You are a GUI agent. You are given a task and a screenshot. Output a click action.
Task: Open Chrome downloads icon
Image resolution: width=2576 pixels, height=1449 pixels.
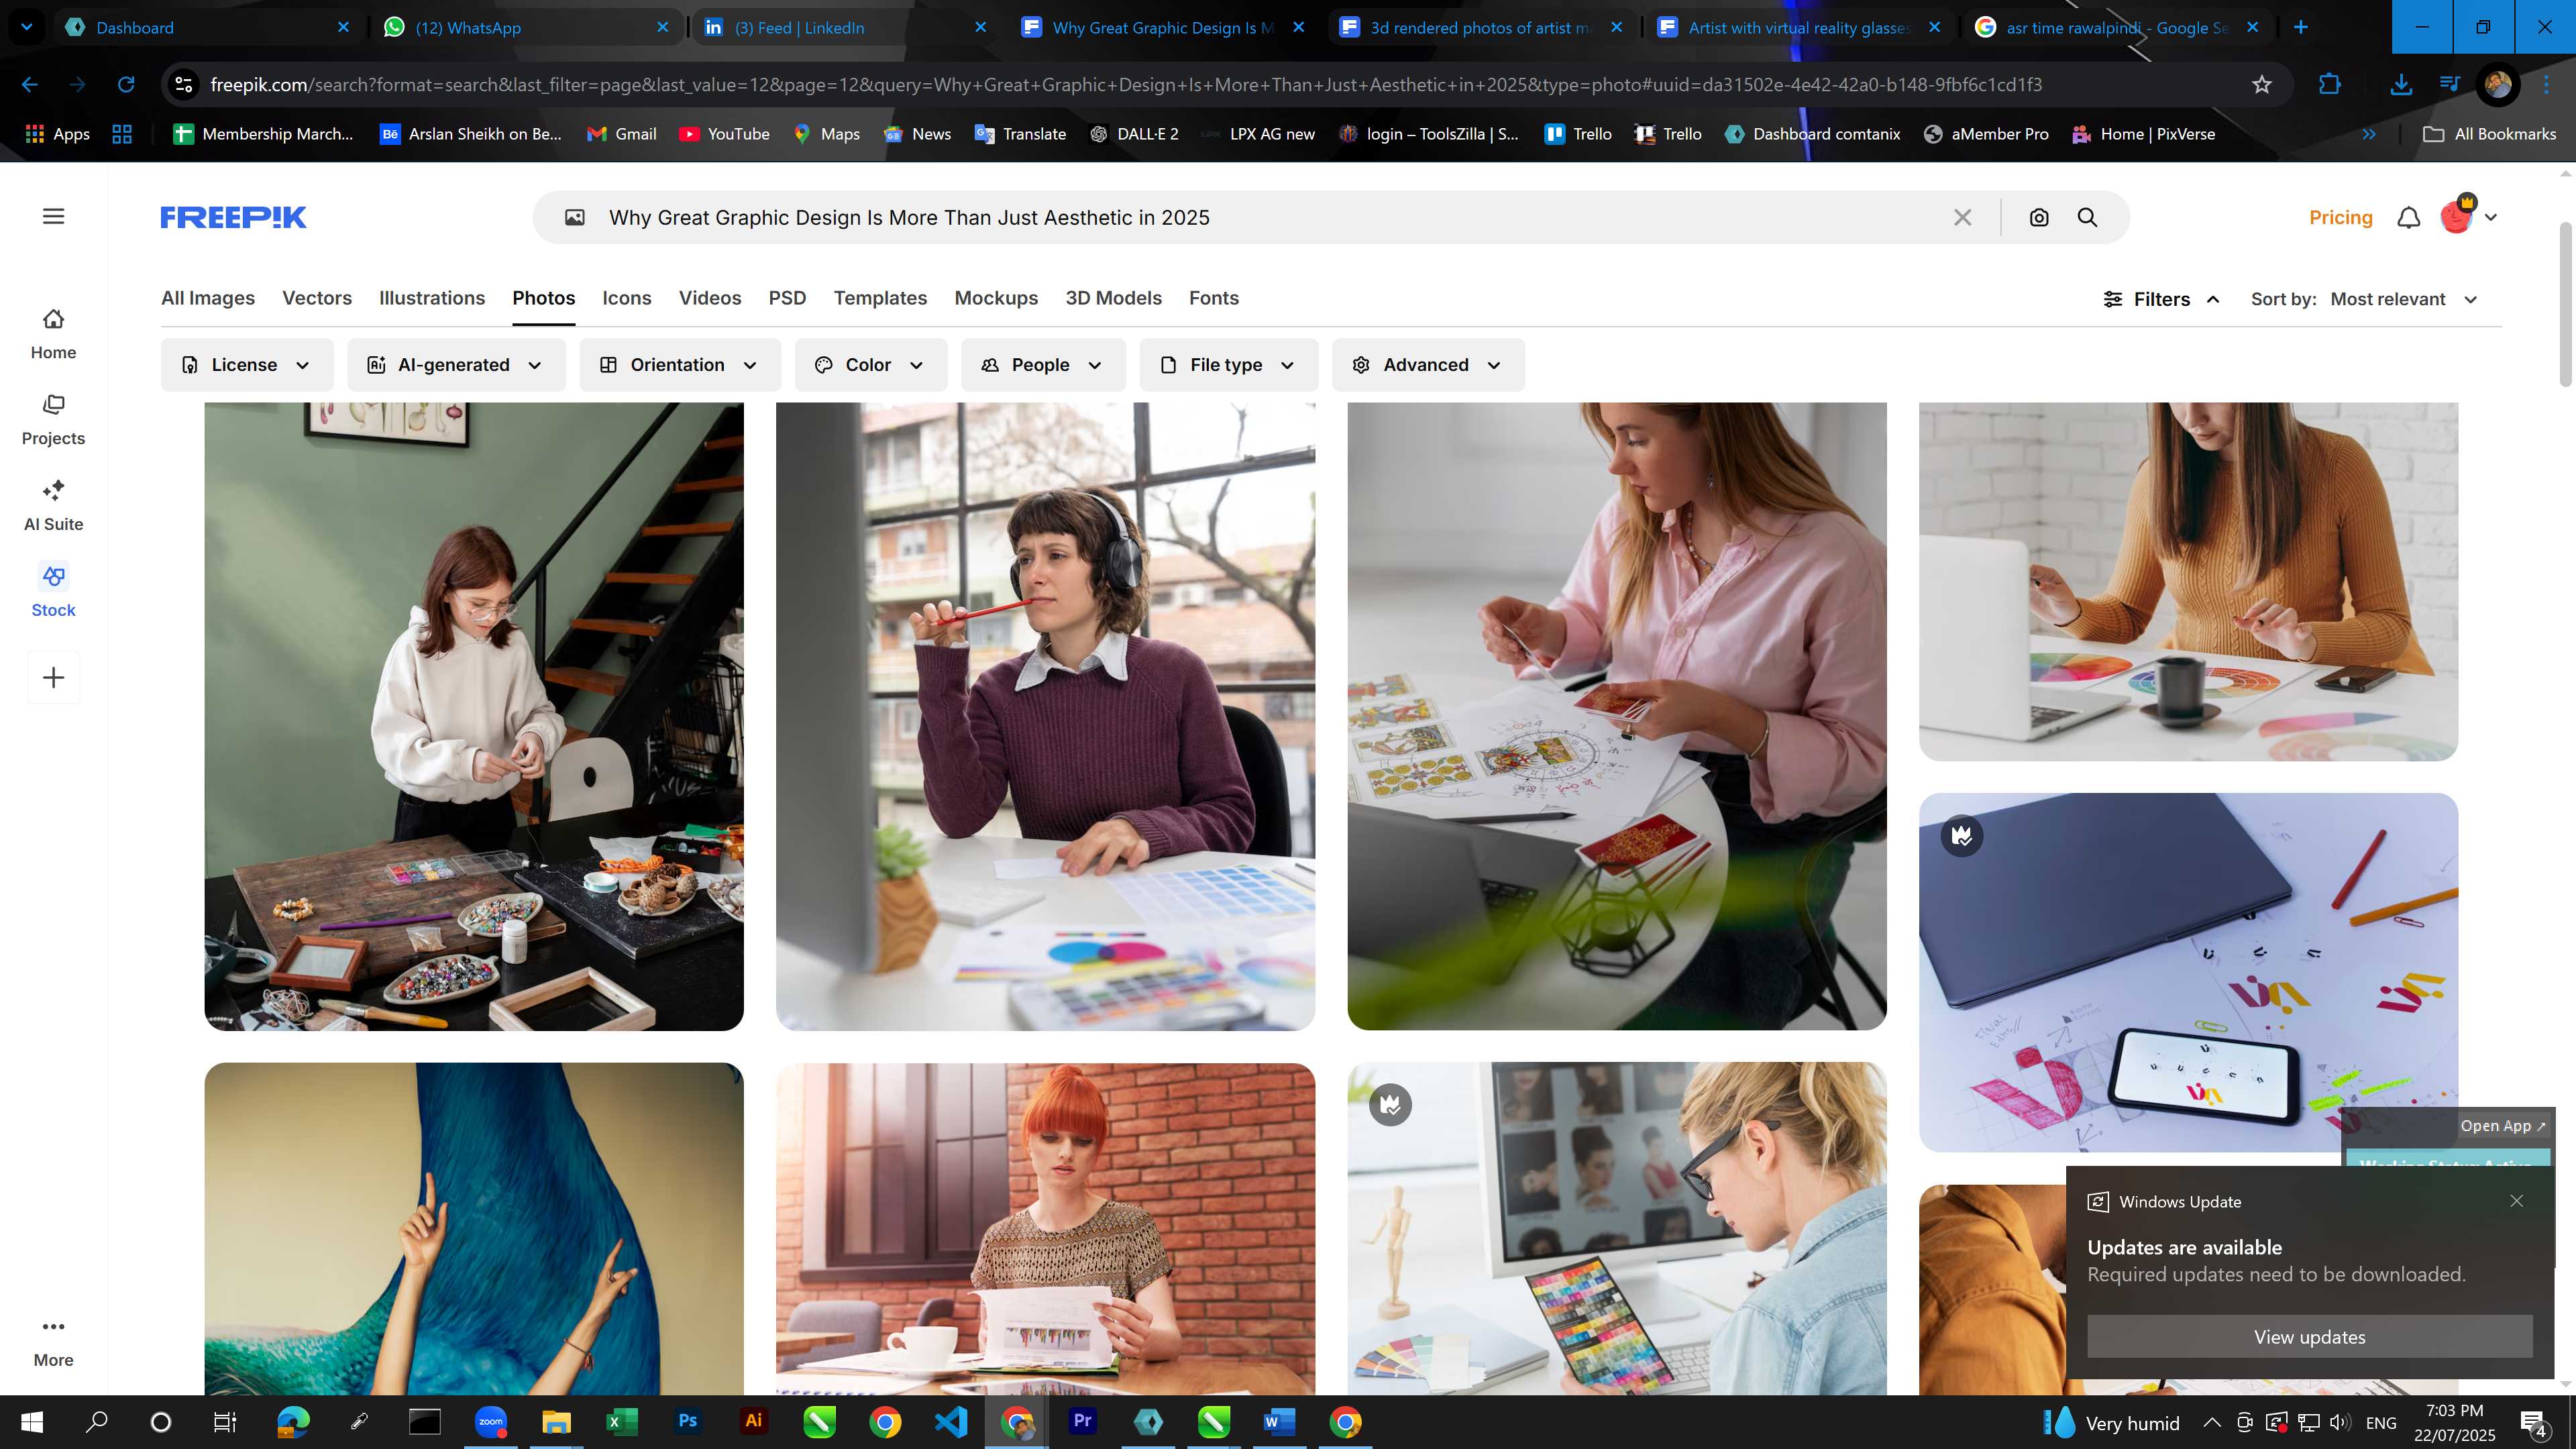tap(2400, 85)
